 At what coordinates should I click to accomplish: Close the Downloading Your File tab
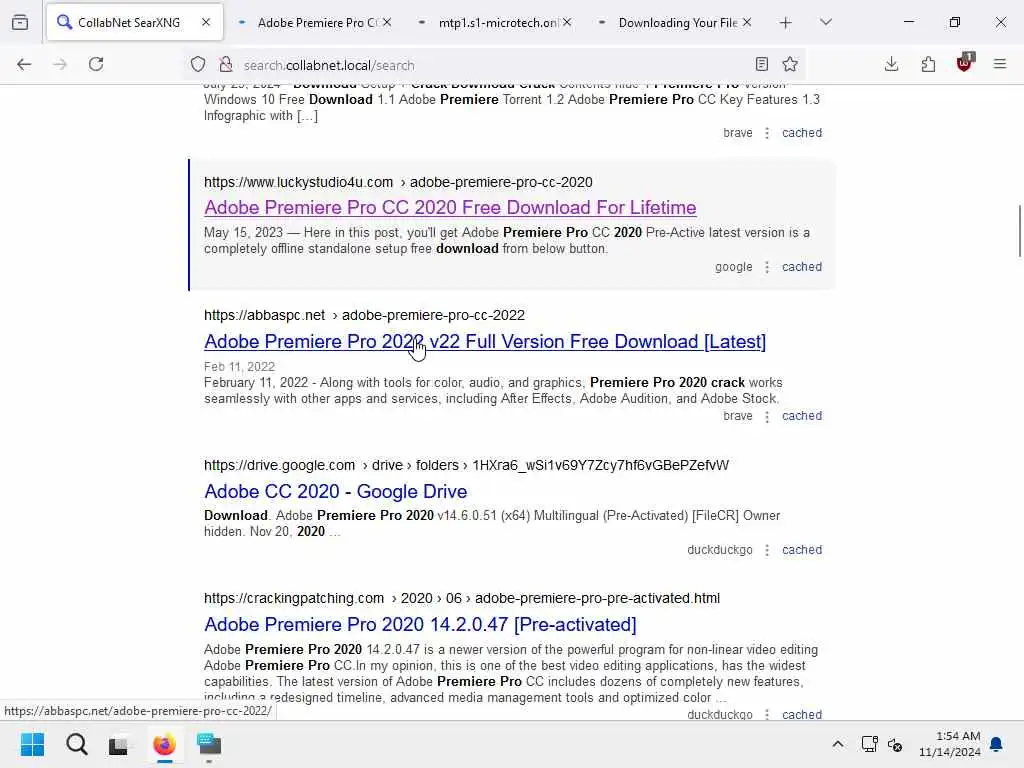[747, 22]
